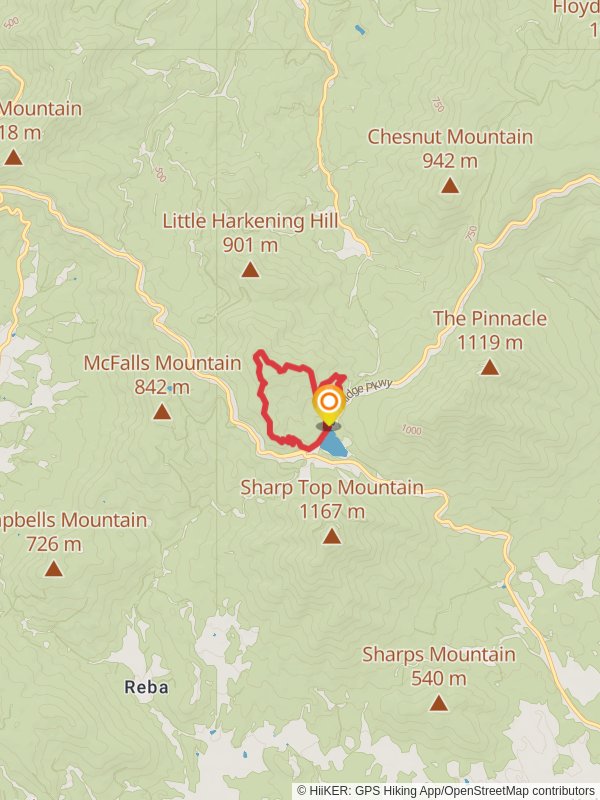Click the blue lake near the trailhead
Viewport: 600px width, 800px height.
pos(335,445)
